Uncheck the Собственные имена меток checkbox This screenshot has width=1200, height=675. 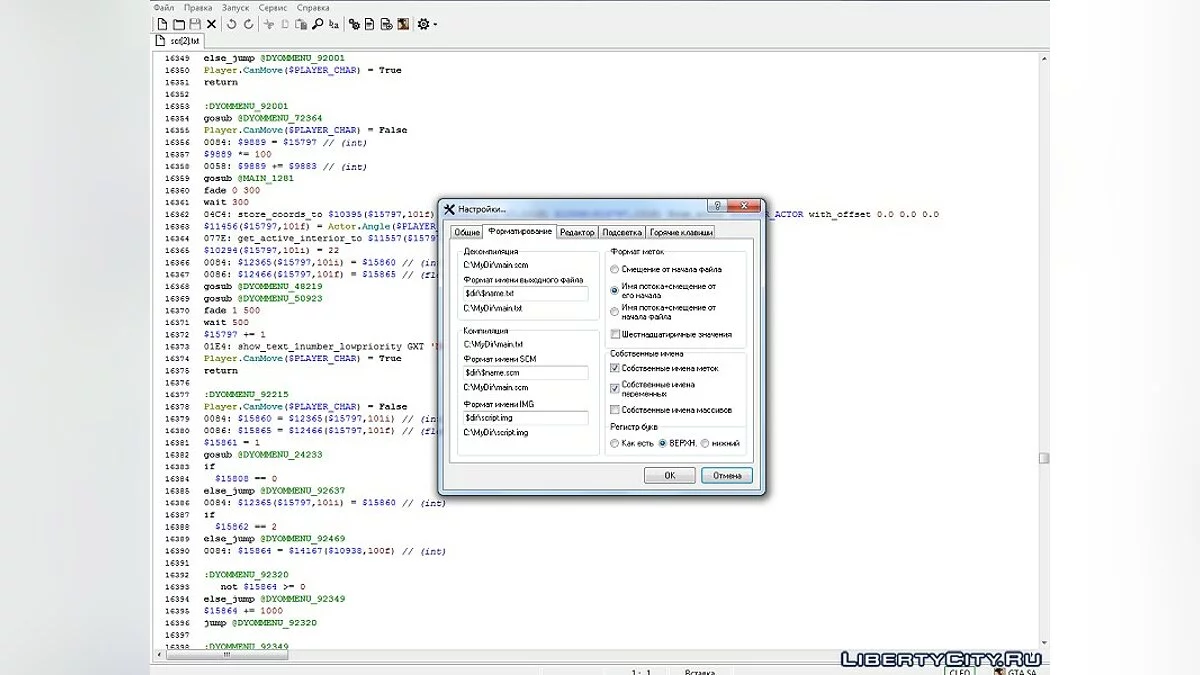click(x=615, y=368)
